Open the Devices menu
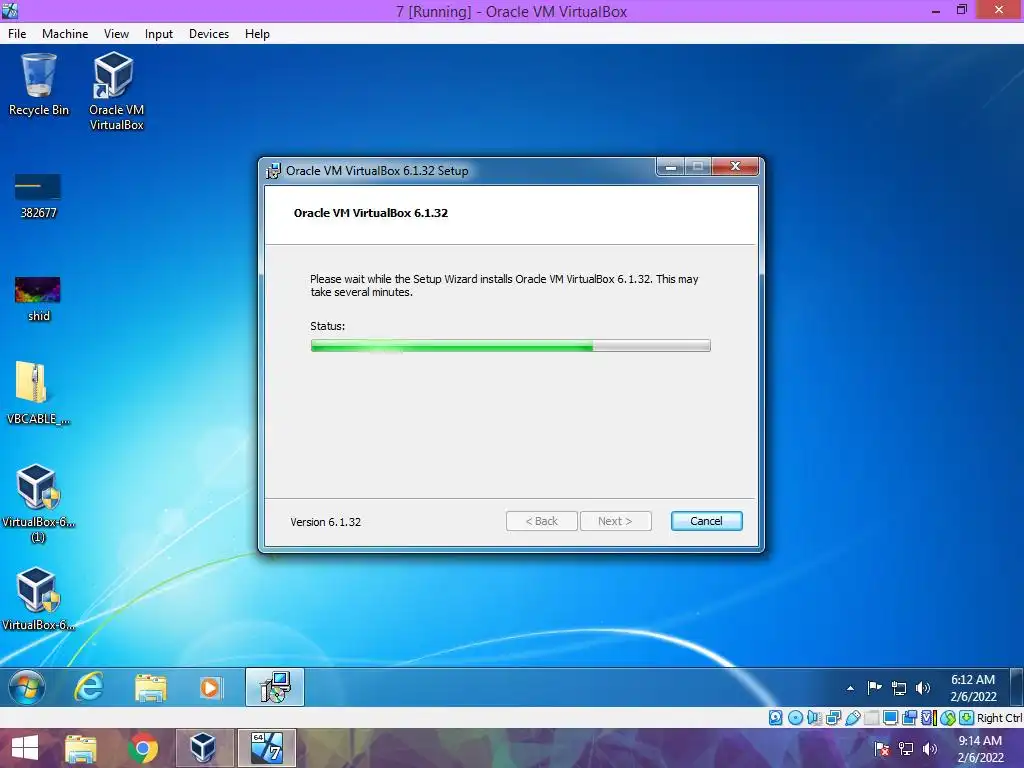 point(209,34)
